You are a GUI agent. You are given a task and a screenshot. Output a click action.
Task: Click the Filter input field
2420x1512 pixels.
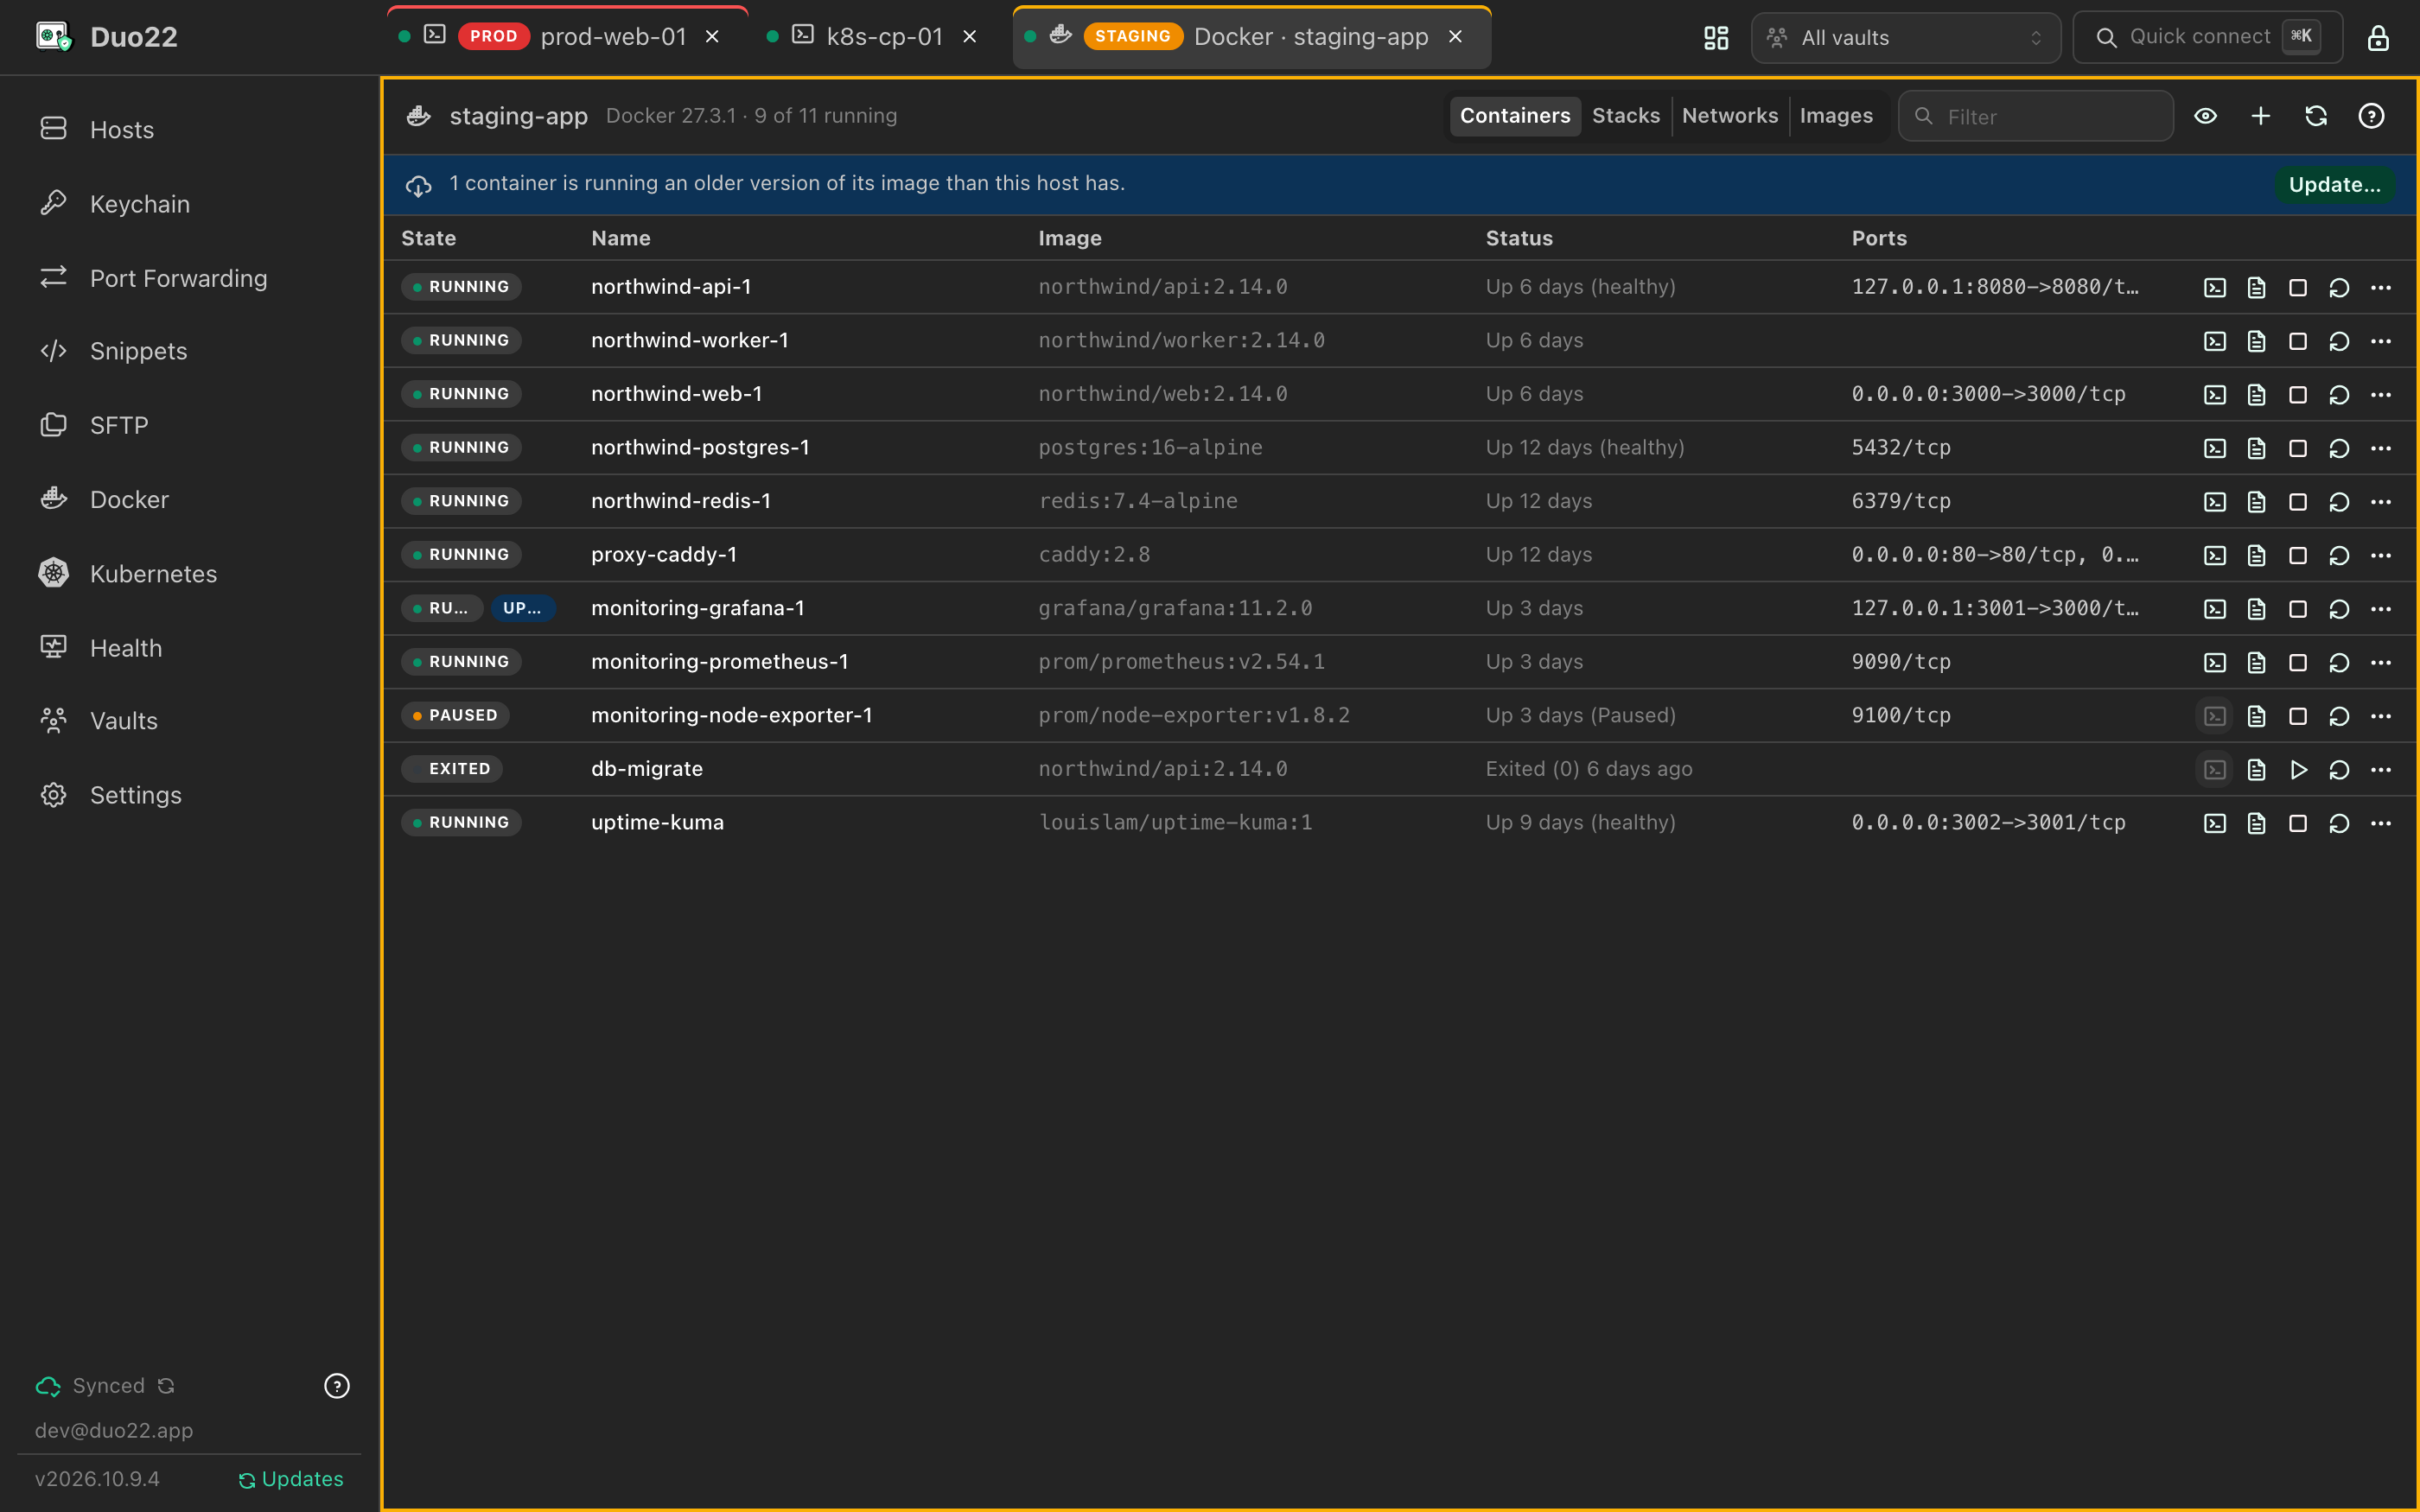point(2035,116)
